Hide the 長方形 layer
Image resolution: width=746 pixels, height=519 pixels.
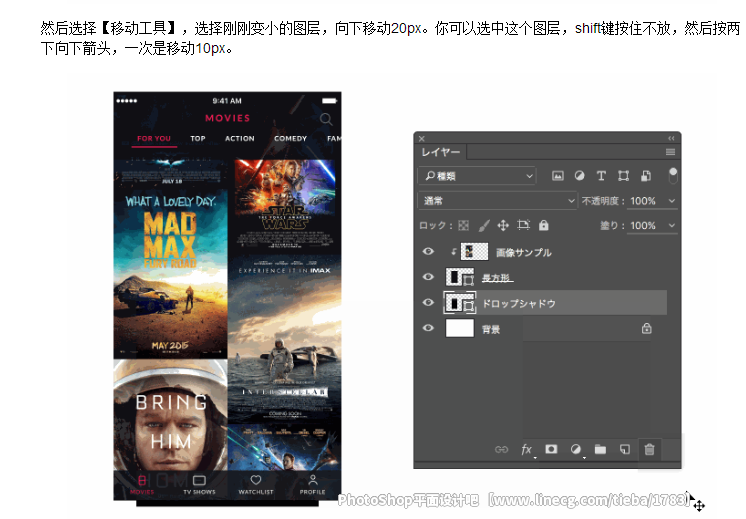[x=428, y=276]
